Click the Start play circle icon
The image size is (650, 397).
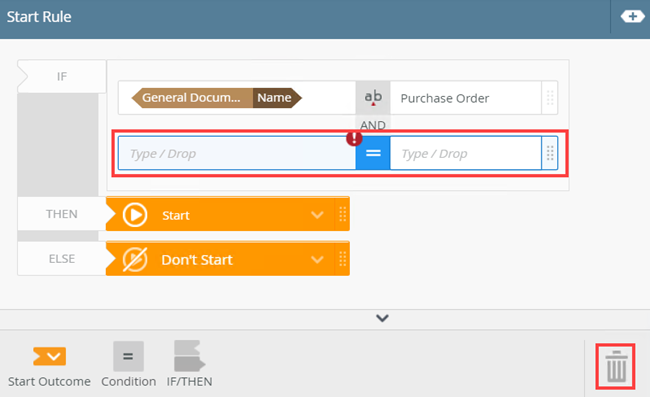point(135,215)
